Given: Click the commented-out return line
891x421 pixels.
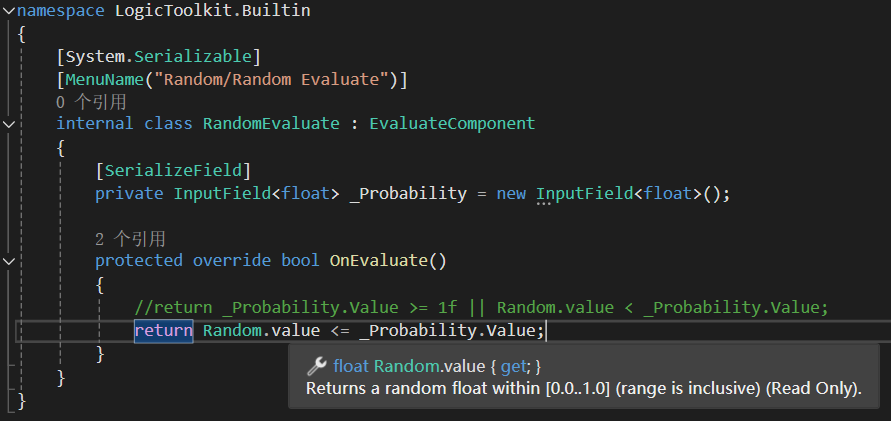Looking at the screenshot, I should tap(480, 307).
